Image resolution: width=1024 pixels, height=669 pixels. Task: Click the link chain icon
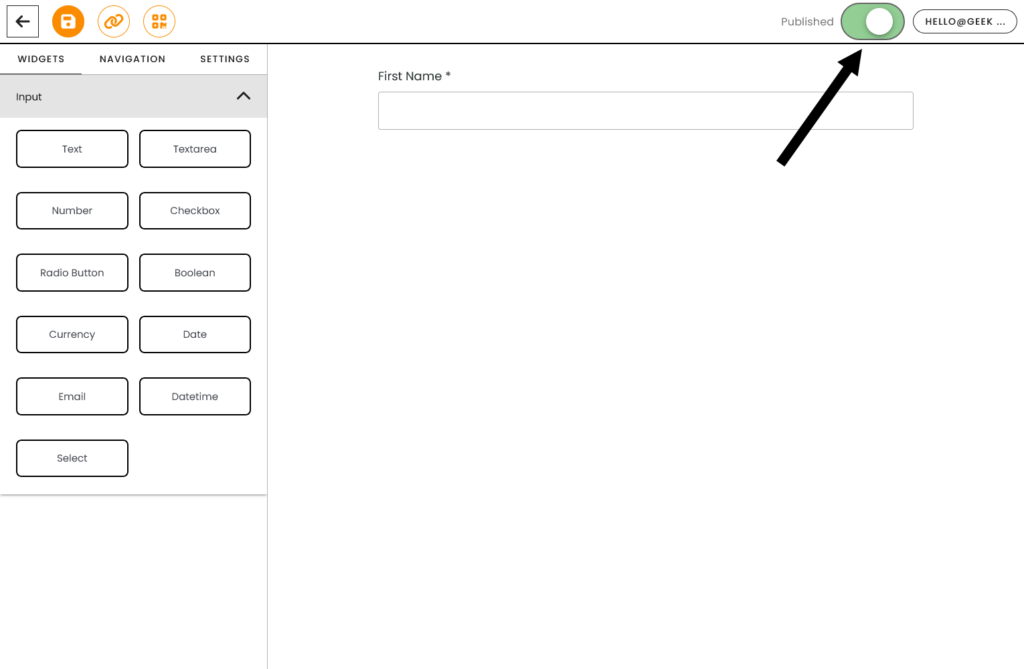(x=113, y=21)
